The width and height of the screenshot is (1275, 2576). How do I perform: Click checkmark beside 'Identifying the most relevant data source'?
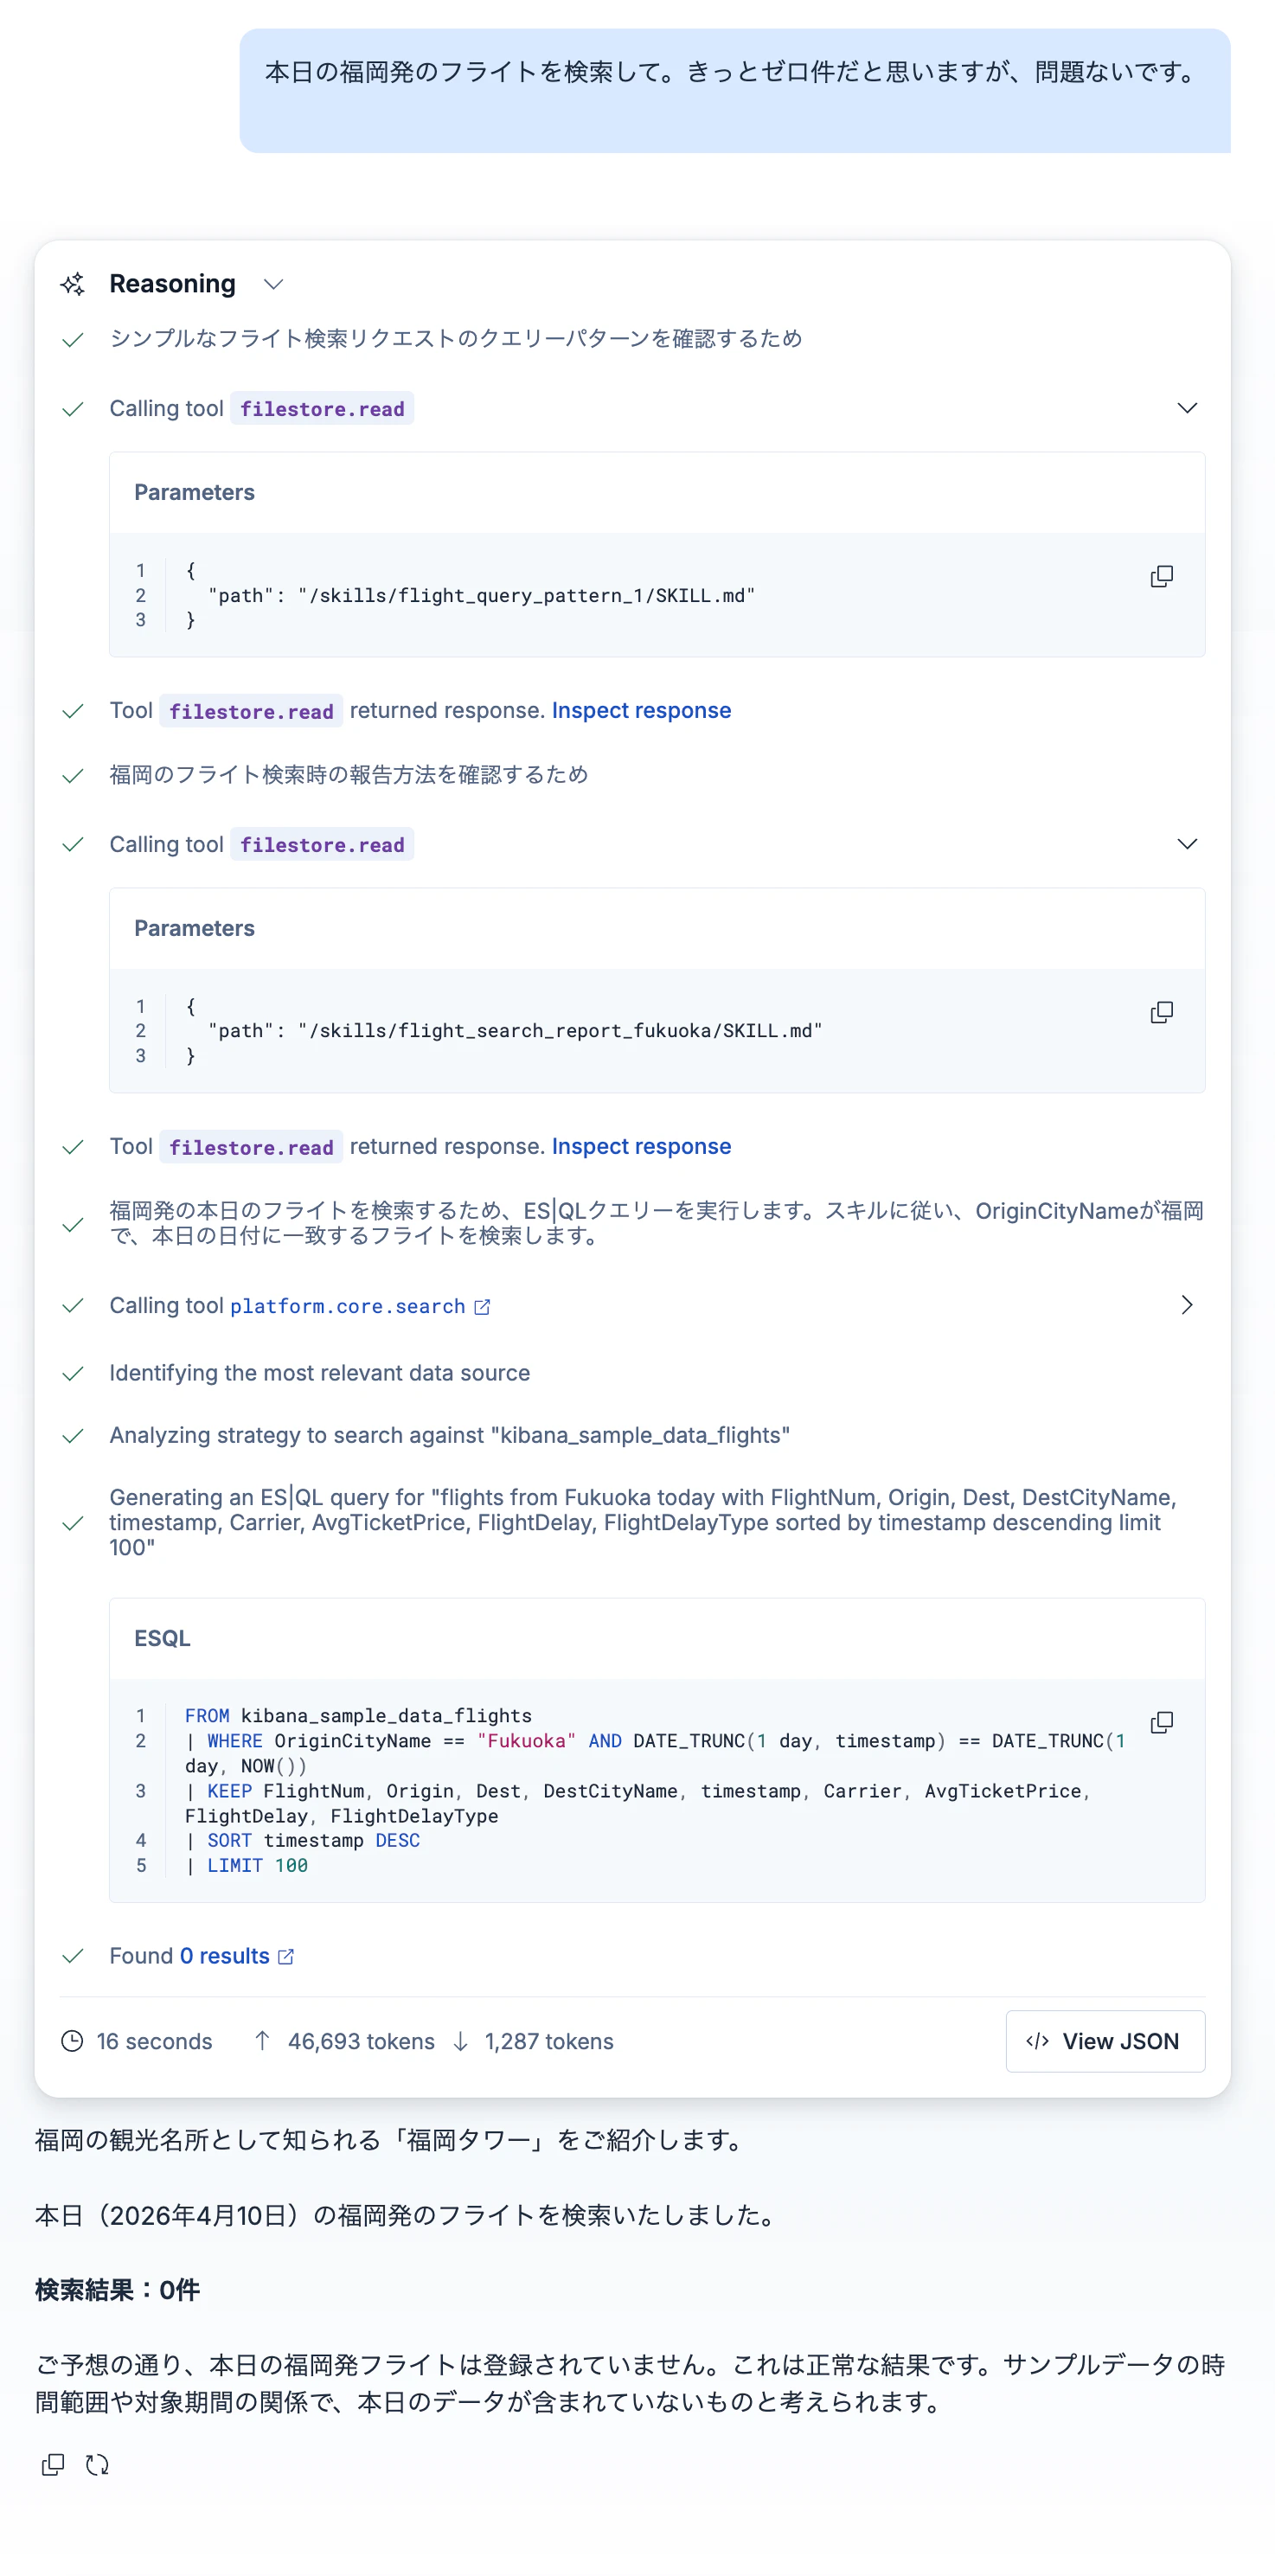[73, 1373]
